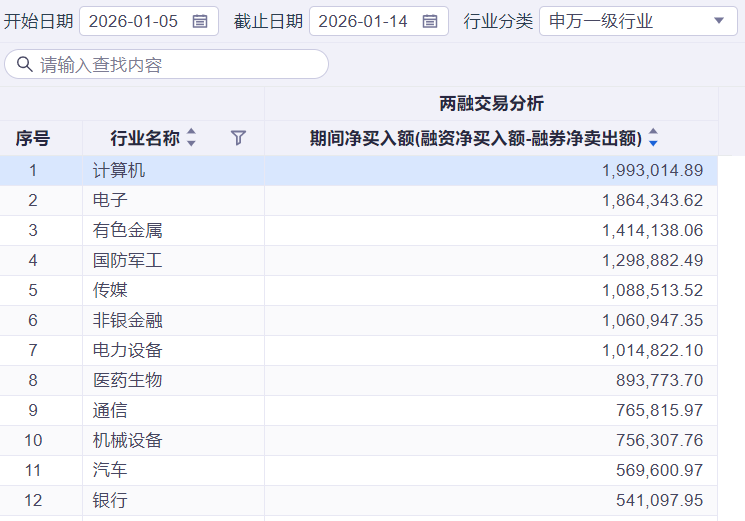
Task: Open the end date calendar picker icon
Action: [x=430, y=21]
